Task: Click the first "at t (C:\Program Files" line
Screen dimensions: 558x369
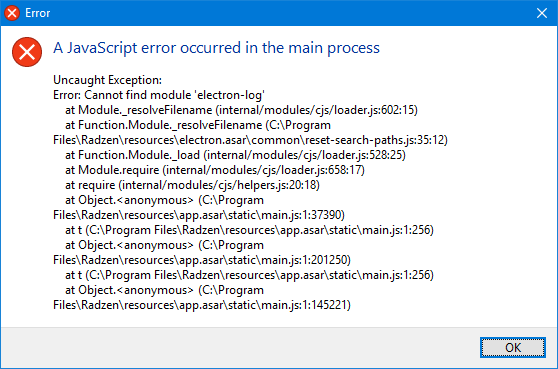Action: (249, 230)
